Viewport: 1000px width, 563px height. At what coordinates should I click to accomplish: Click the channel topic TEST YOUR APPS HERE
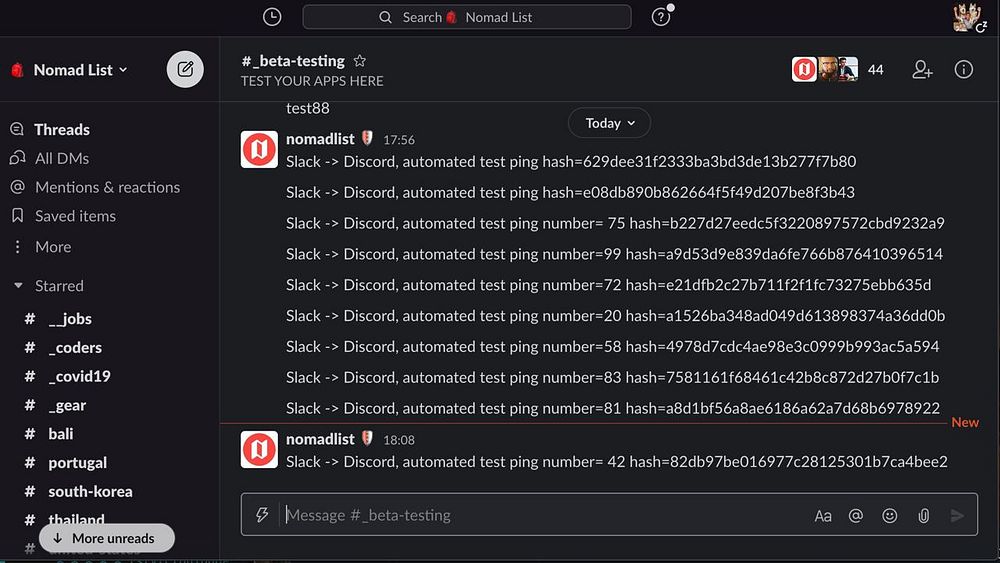[312, 81]
